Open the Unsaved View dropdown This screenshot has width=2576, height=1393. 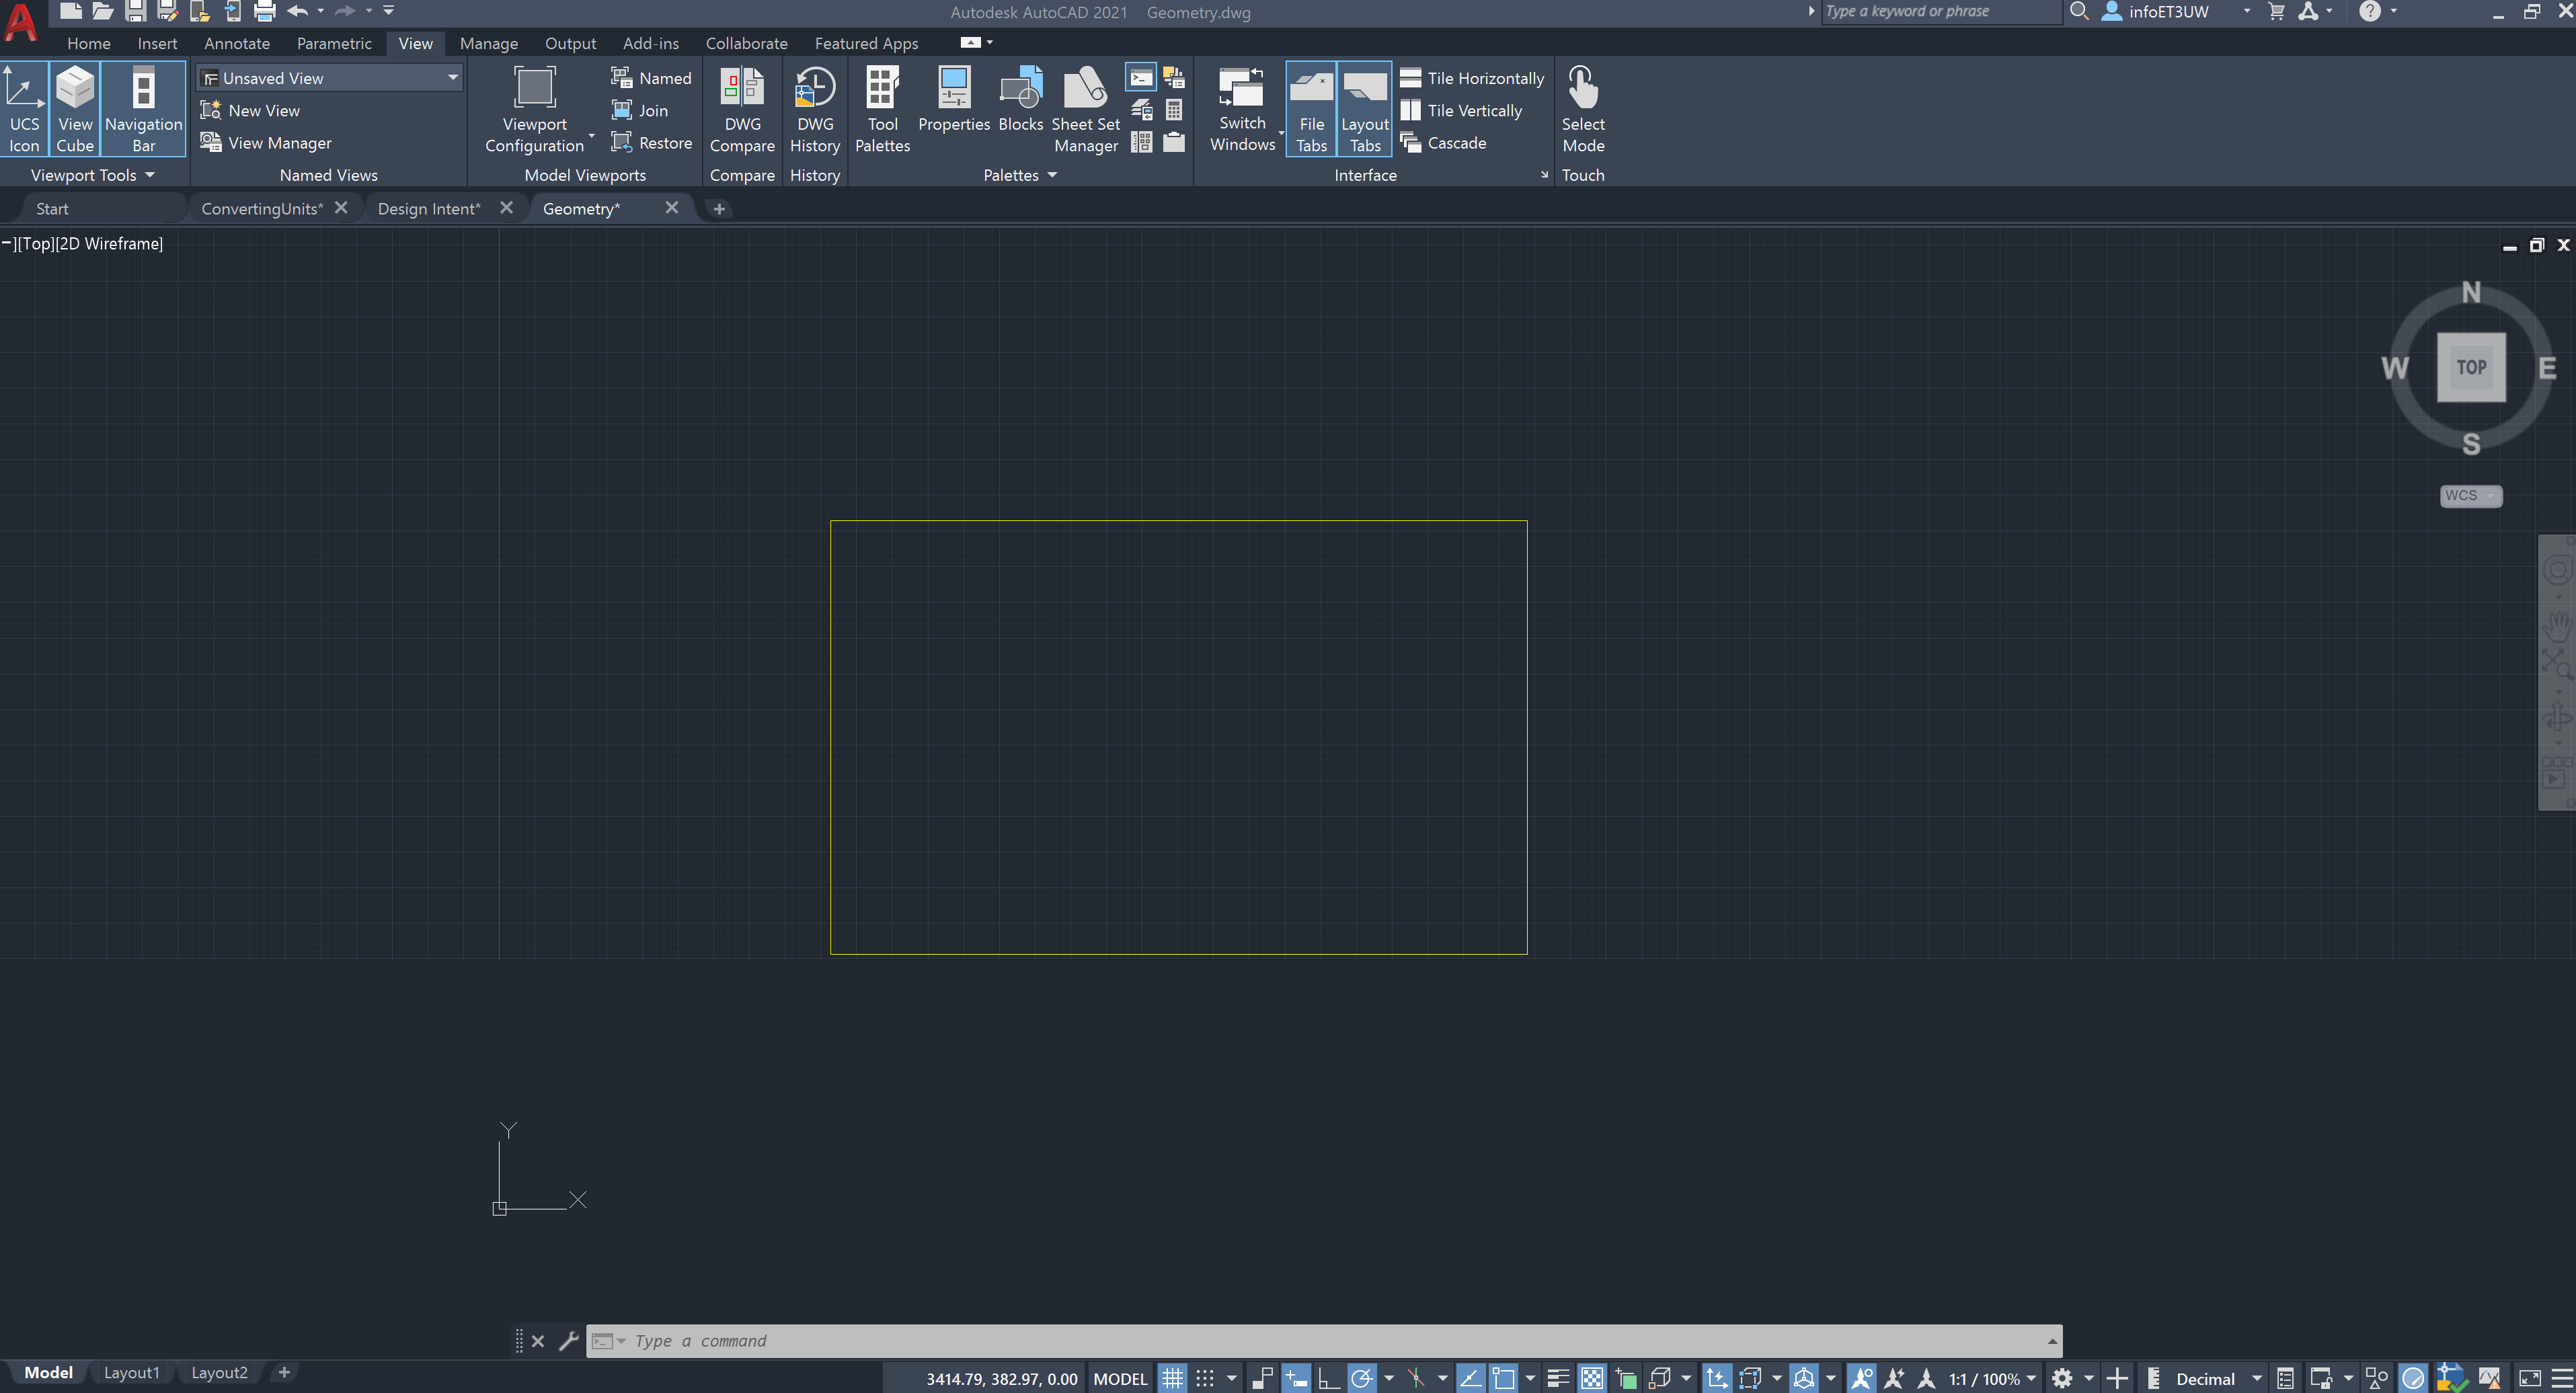(x=453, y=77)
